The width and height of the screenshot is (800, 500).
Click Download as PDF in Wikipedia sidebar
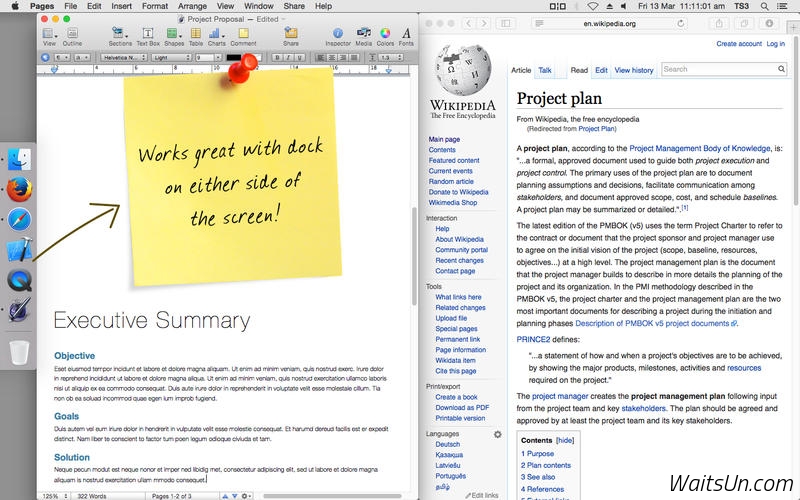462,408
